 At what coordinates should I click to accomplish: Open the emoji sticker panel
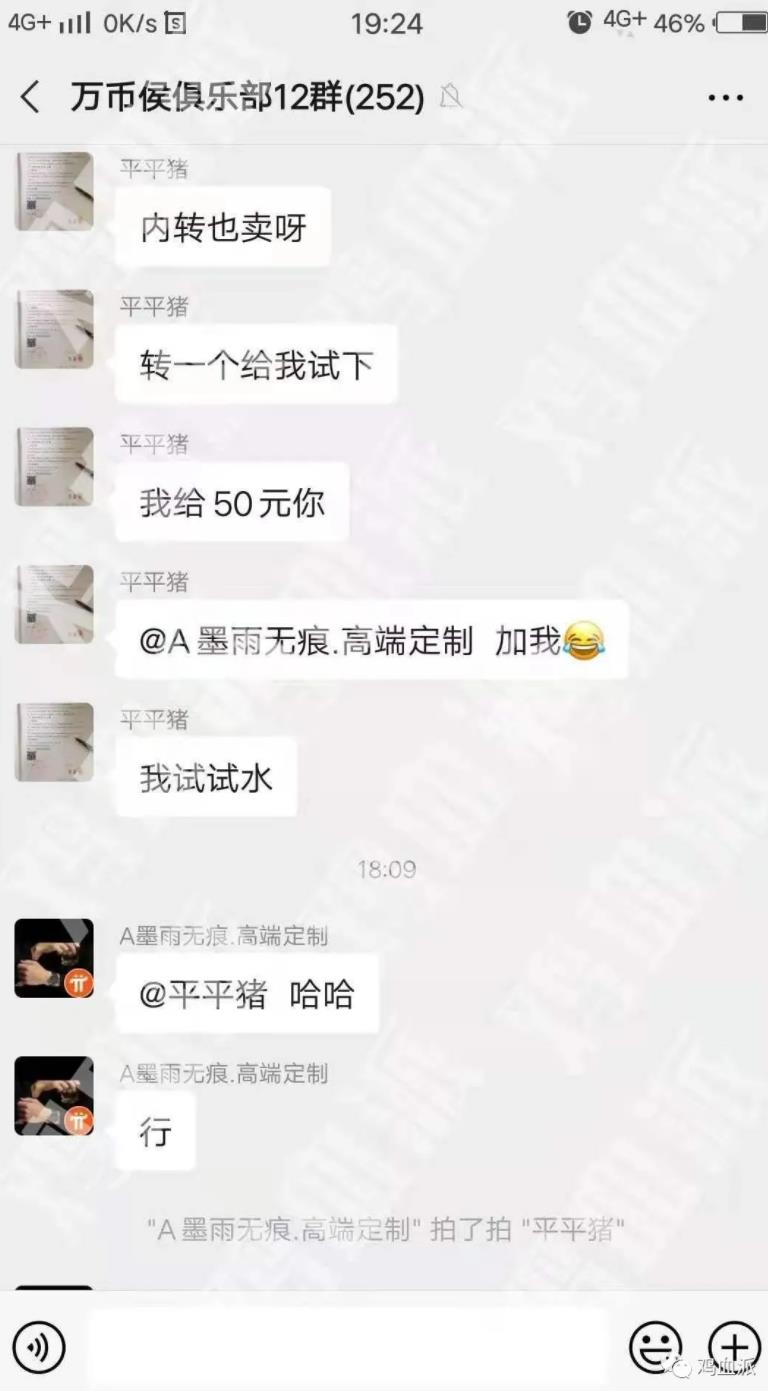coord(655,1348)
